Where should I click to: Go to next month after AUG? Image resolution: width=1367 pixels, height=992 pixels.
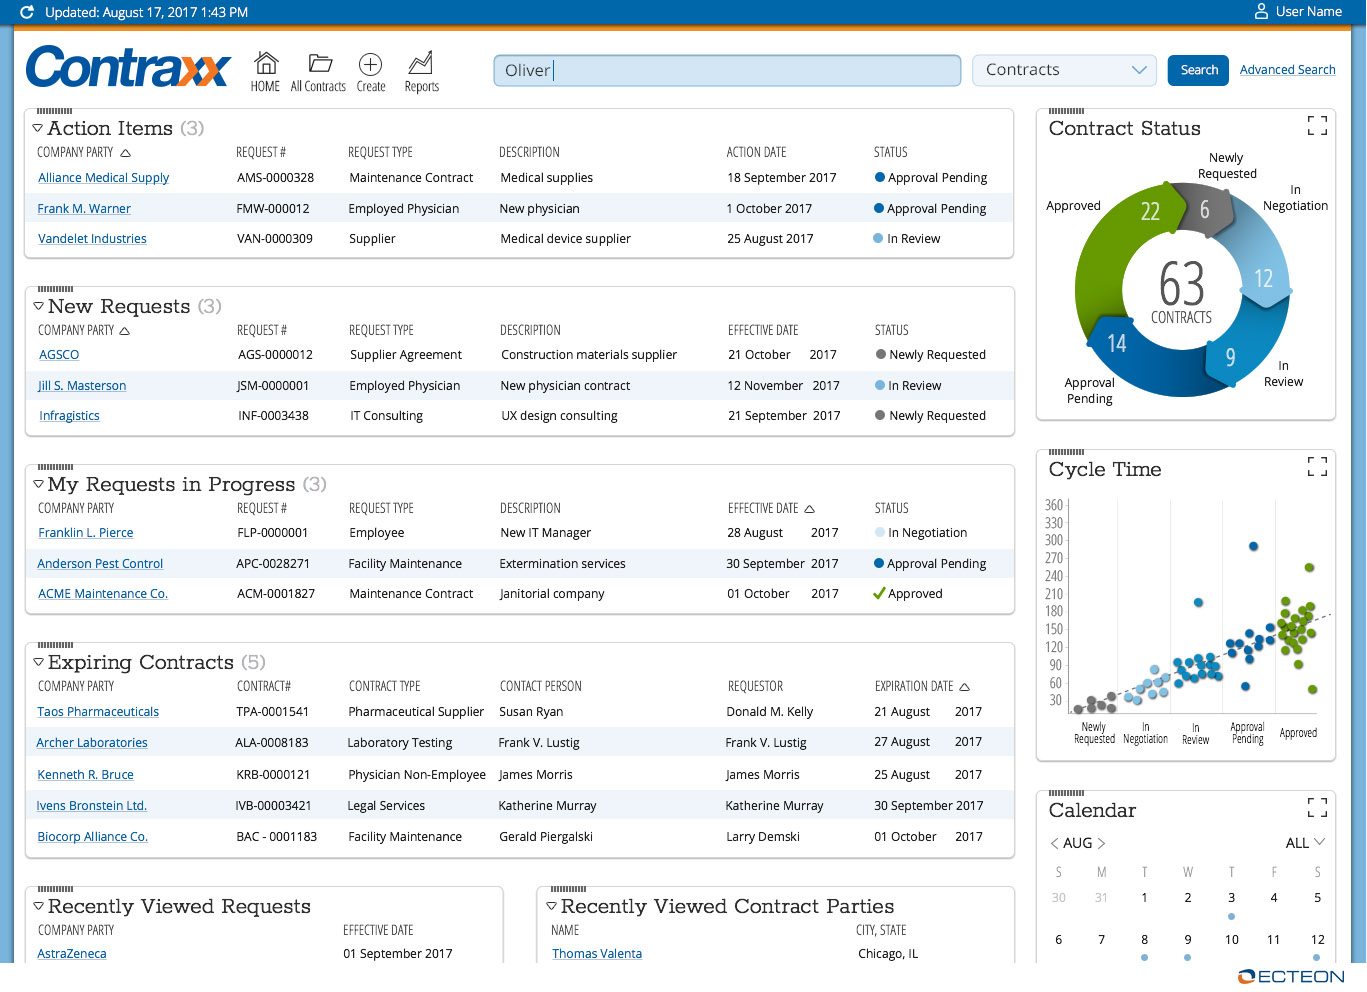[x=1101, y=843]
